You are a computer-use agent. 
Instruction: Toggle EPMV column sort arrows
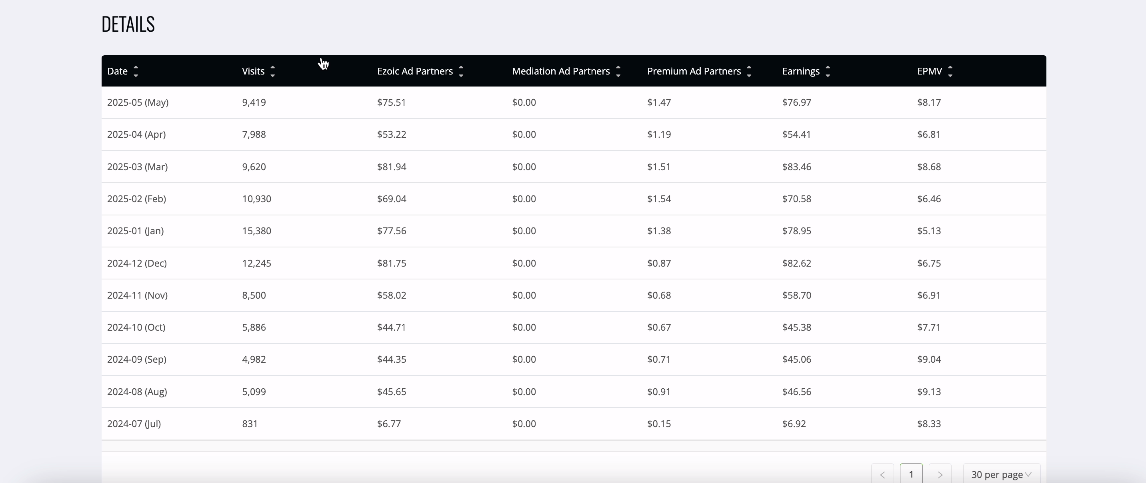(x=950, y=72)
